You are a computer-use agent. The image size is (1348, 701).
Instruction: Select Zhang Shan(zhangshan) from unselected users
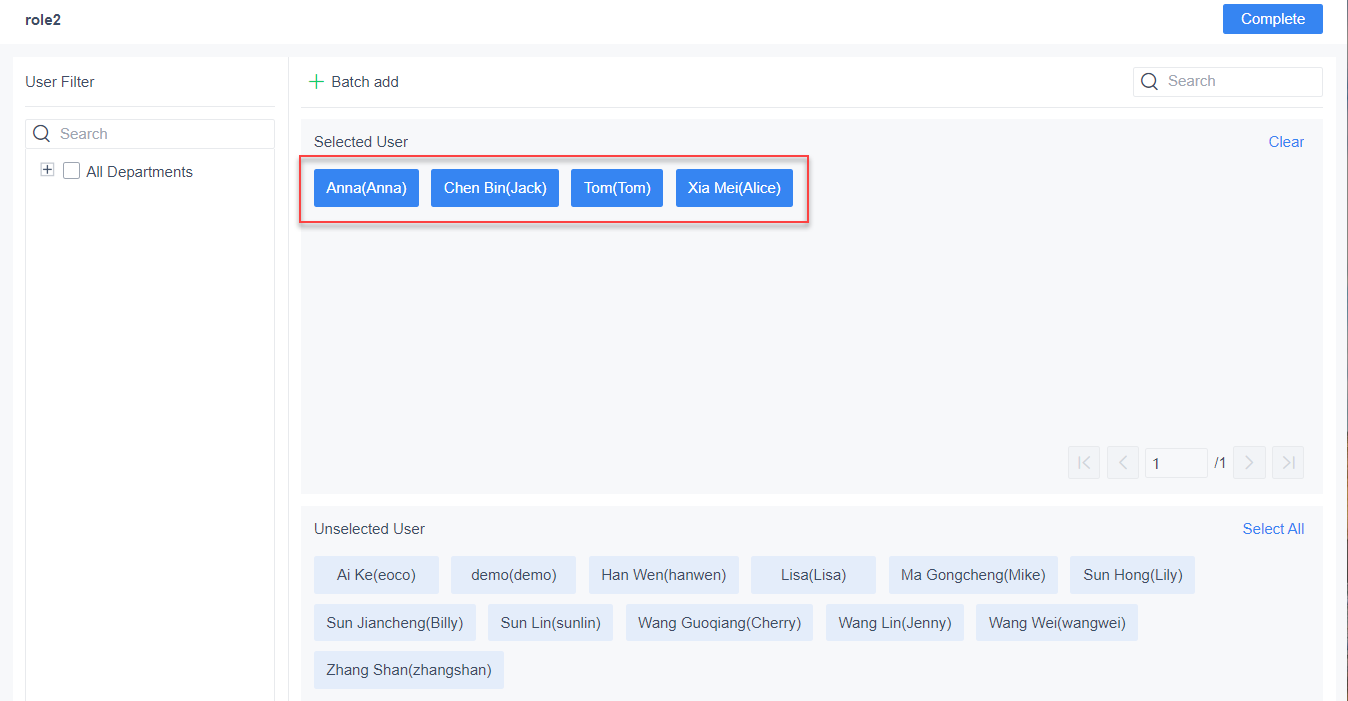pos(408,669)
